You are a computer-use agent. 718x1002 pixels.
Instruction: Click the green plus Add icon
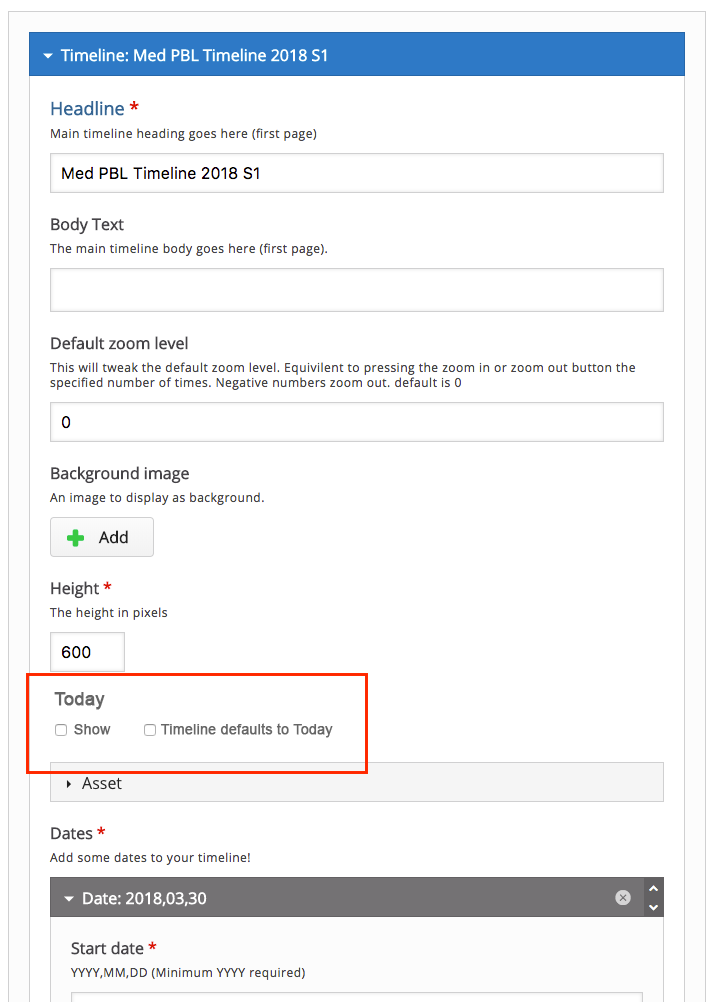pos(75,537)
